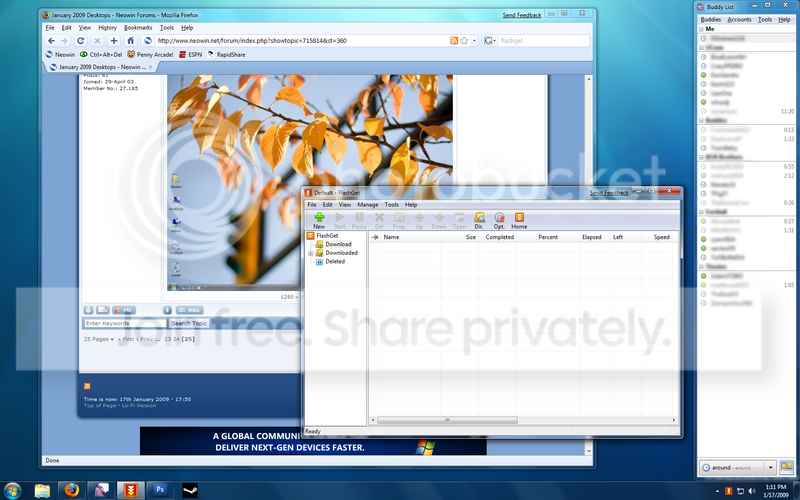The image size is (800, 500).
Task: Click the Speed column header in FlashGet
Action: [661, 237]
